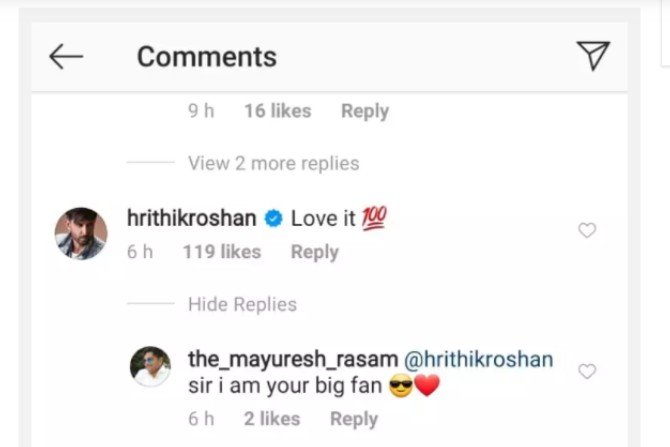This screenshot has width=670, height=447.
Task: Open hrithikroshan's profile picture
Action: tap(81, 234)
